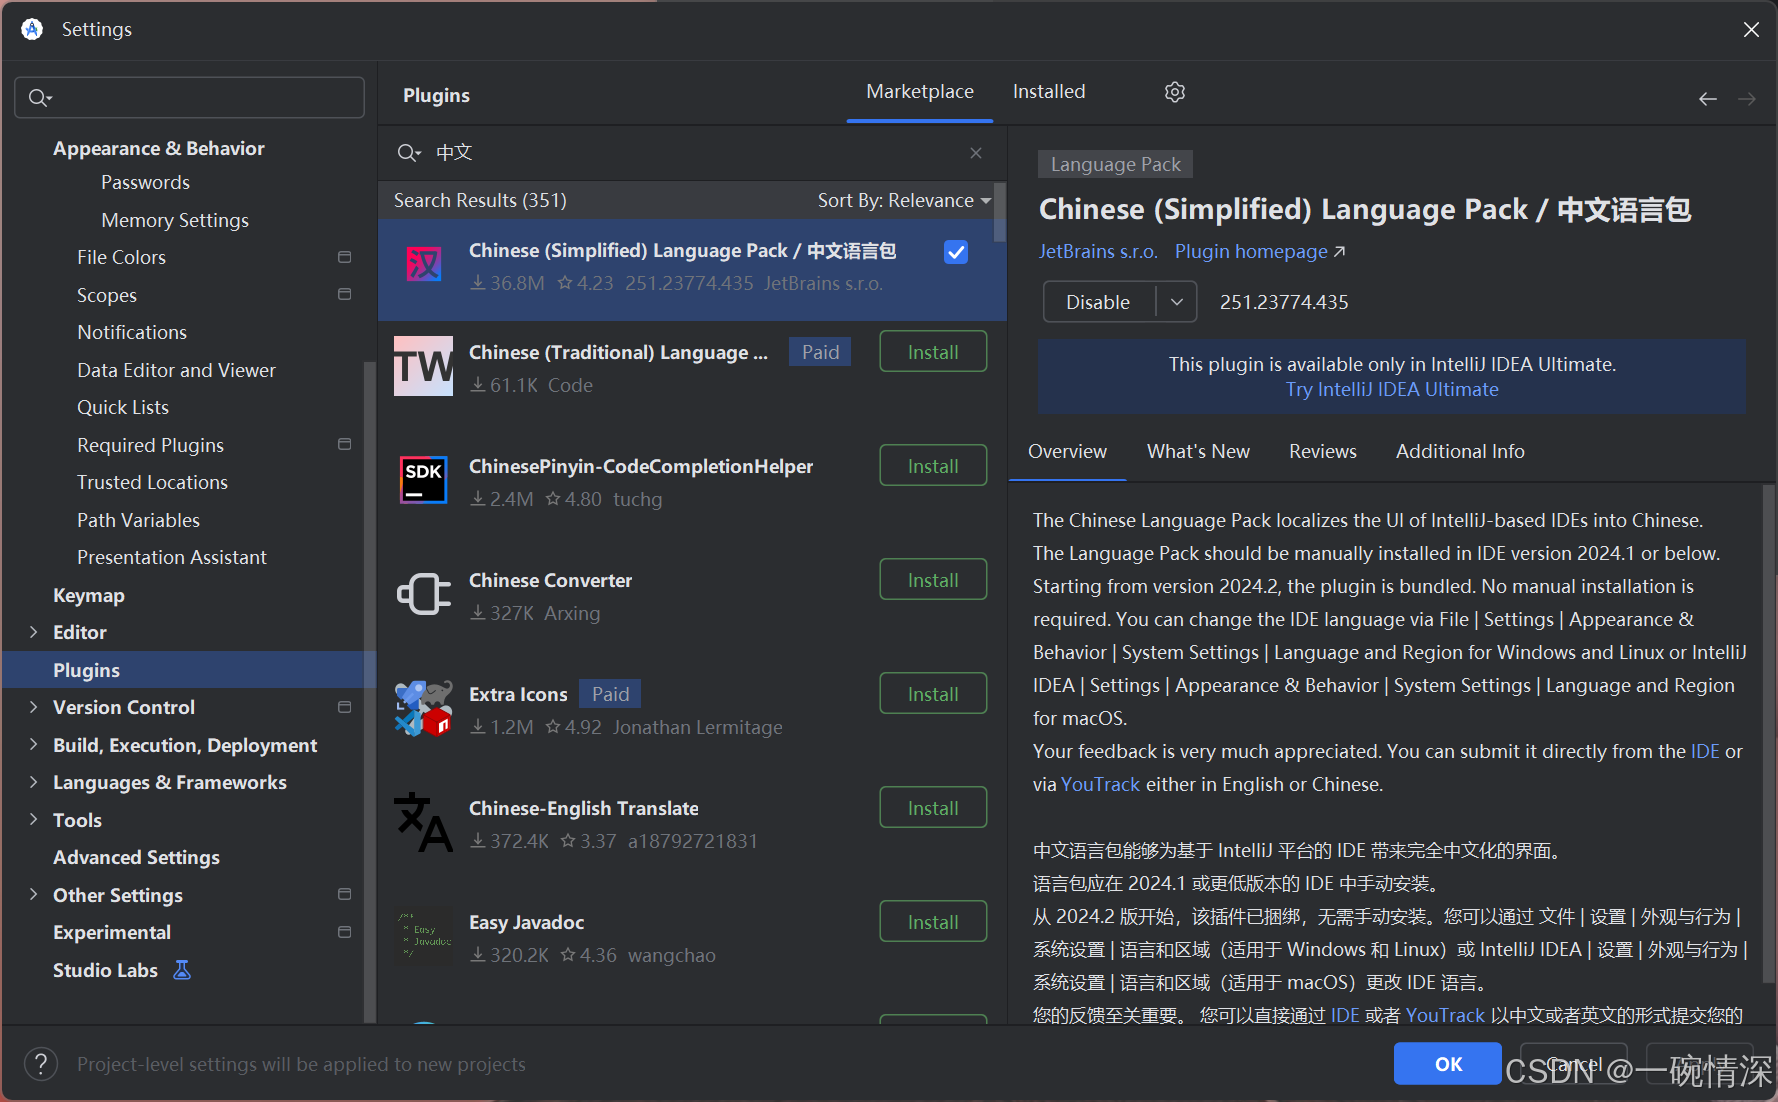Select Keymap in settings tree

click(89, 595)
